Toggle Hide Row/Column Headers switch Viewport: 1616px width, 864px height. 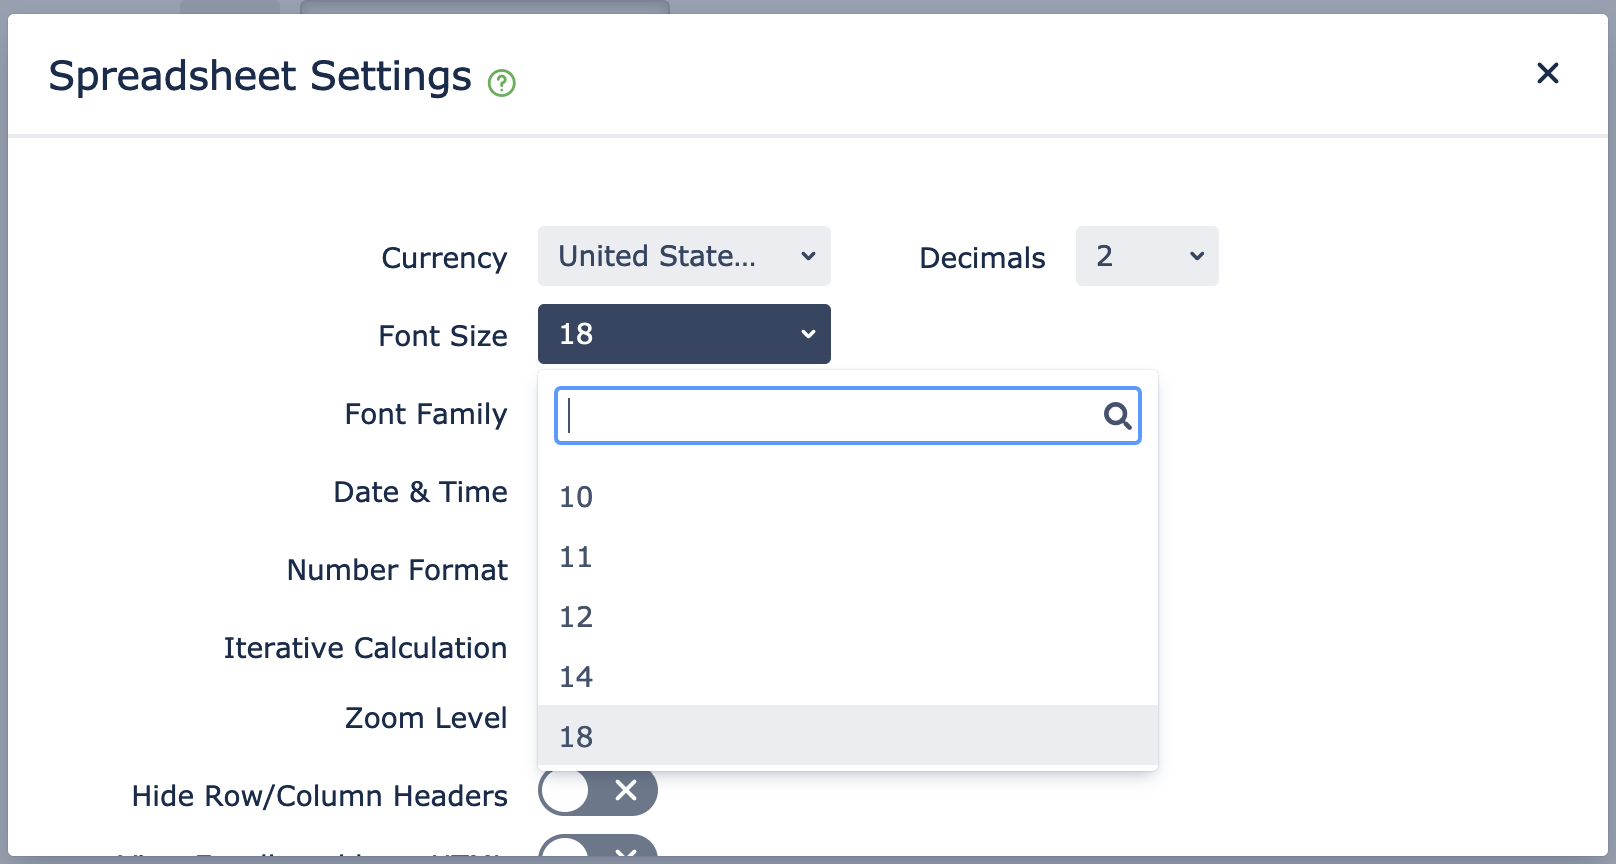(x=598, y=791)
